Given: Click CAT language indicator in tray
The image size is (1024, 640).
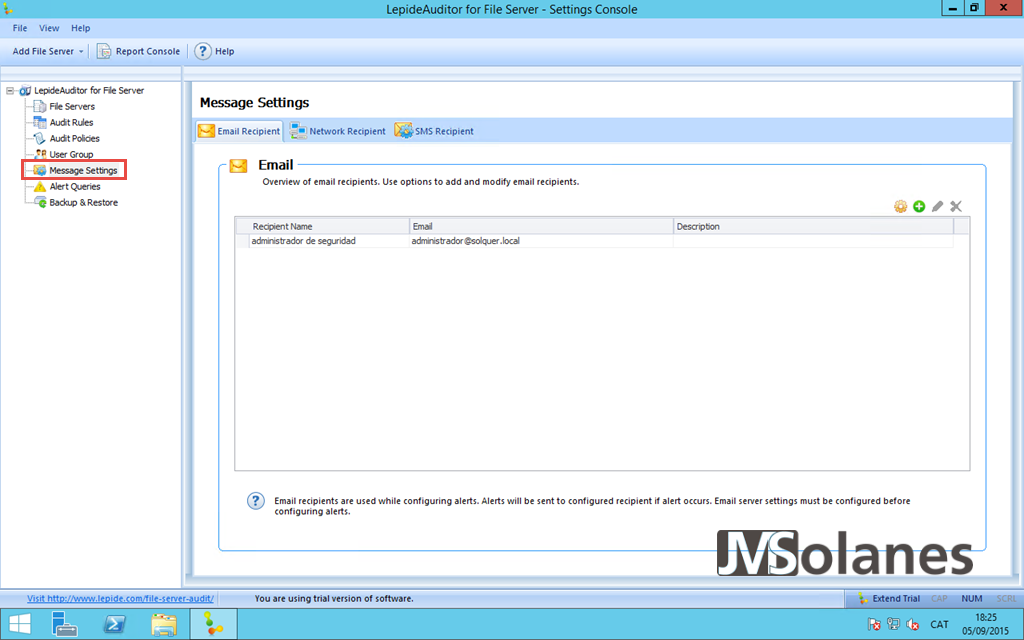Looking at the screenshot, I should (x=939, y=624).
